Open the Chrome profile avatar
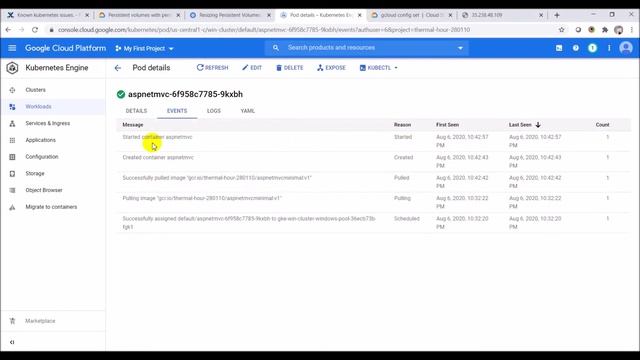Image resolution: width=640 pixels, height=360 pixels. pyautogui.click(x=619, y=30)
